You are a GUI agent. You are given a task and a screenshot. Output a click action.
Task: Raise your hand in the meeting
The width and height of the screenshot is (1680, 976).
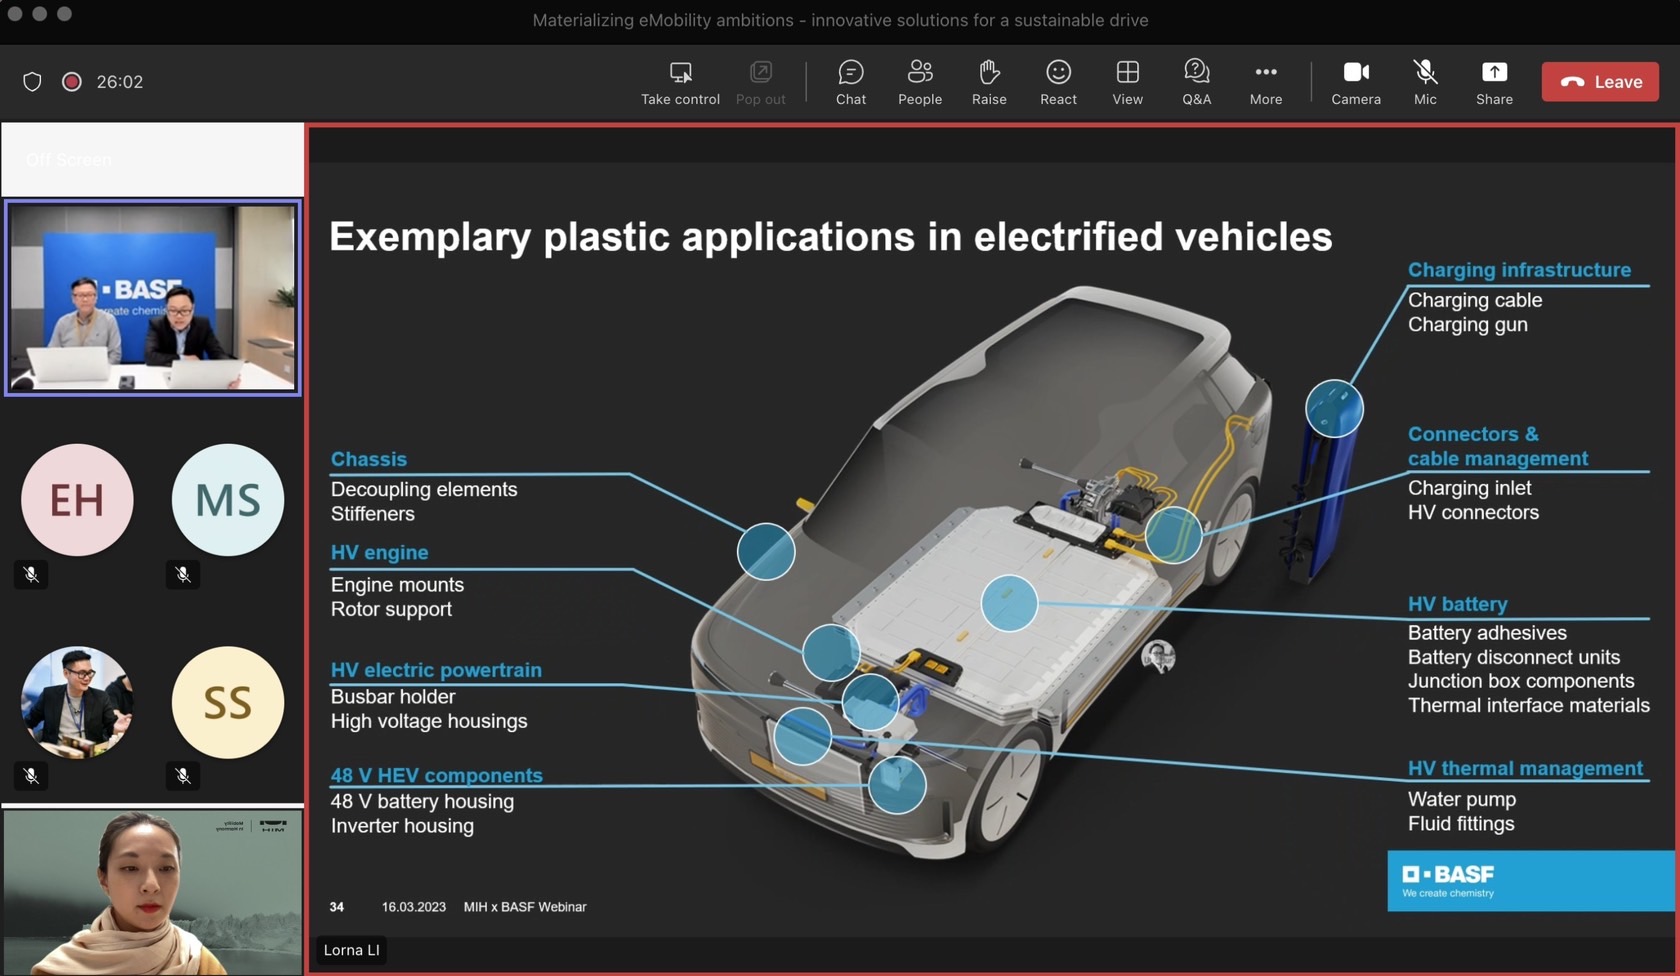tap(988, 82)
